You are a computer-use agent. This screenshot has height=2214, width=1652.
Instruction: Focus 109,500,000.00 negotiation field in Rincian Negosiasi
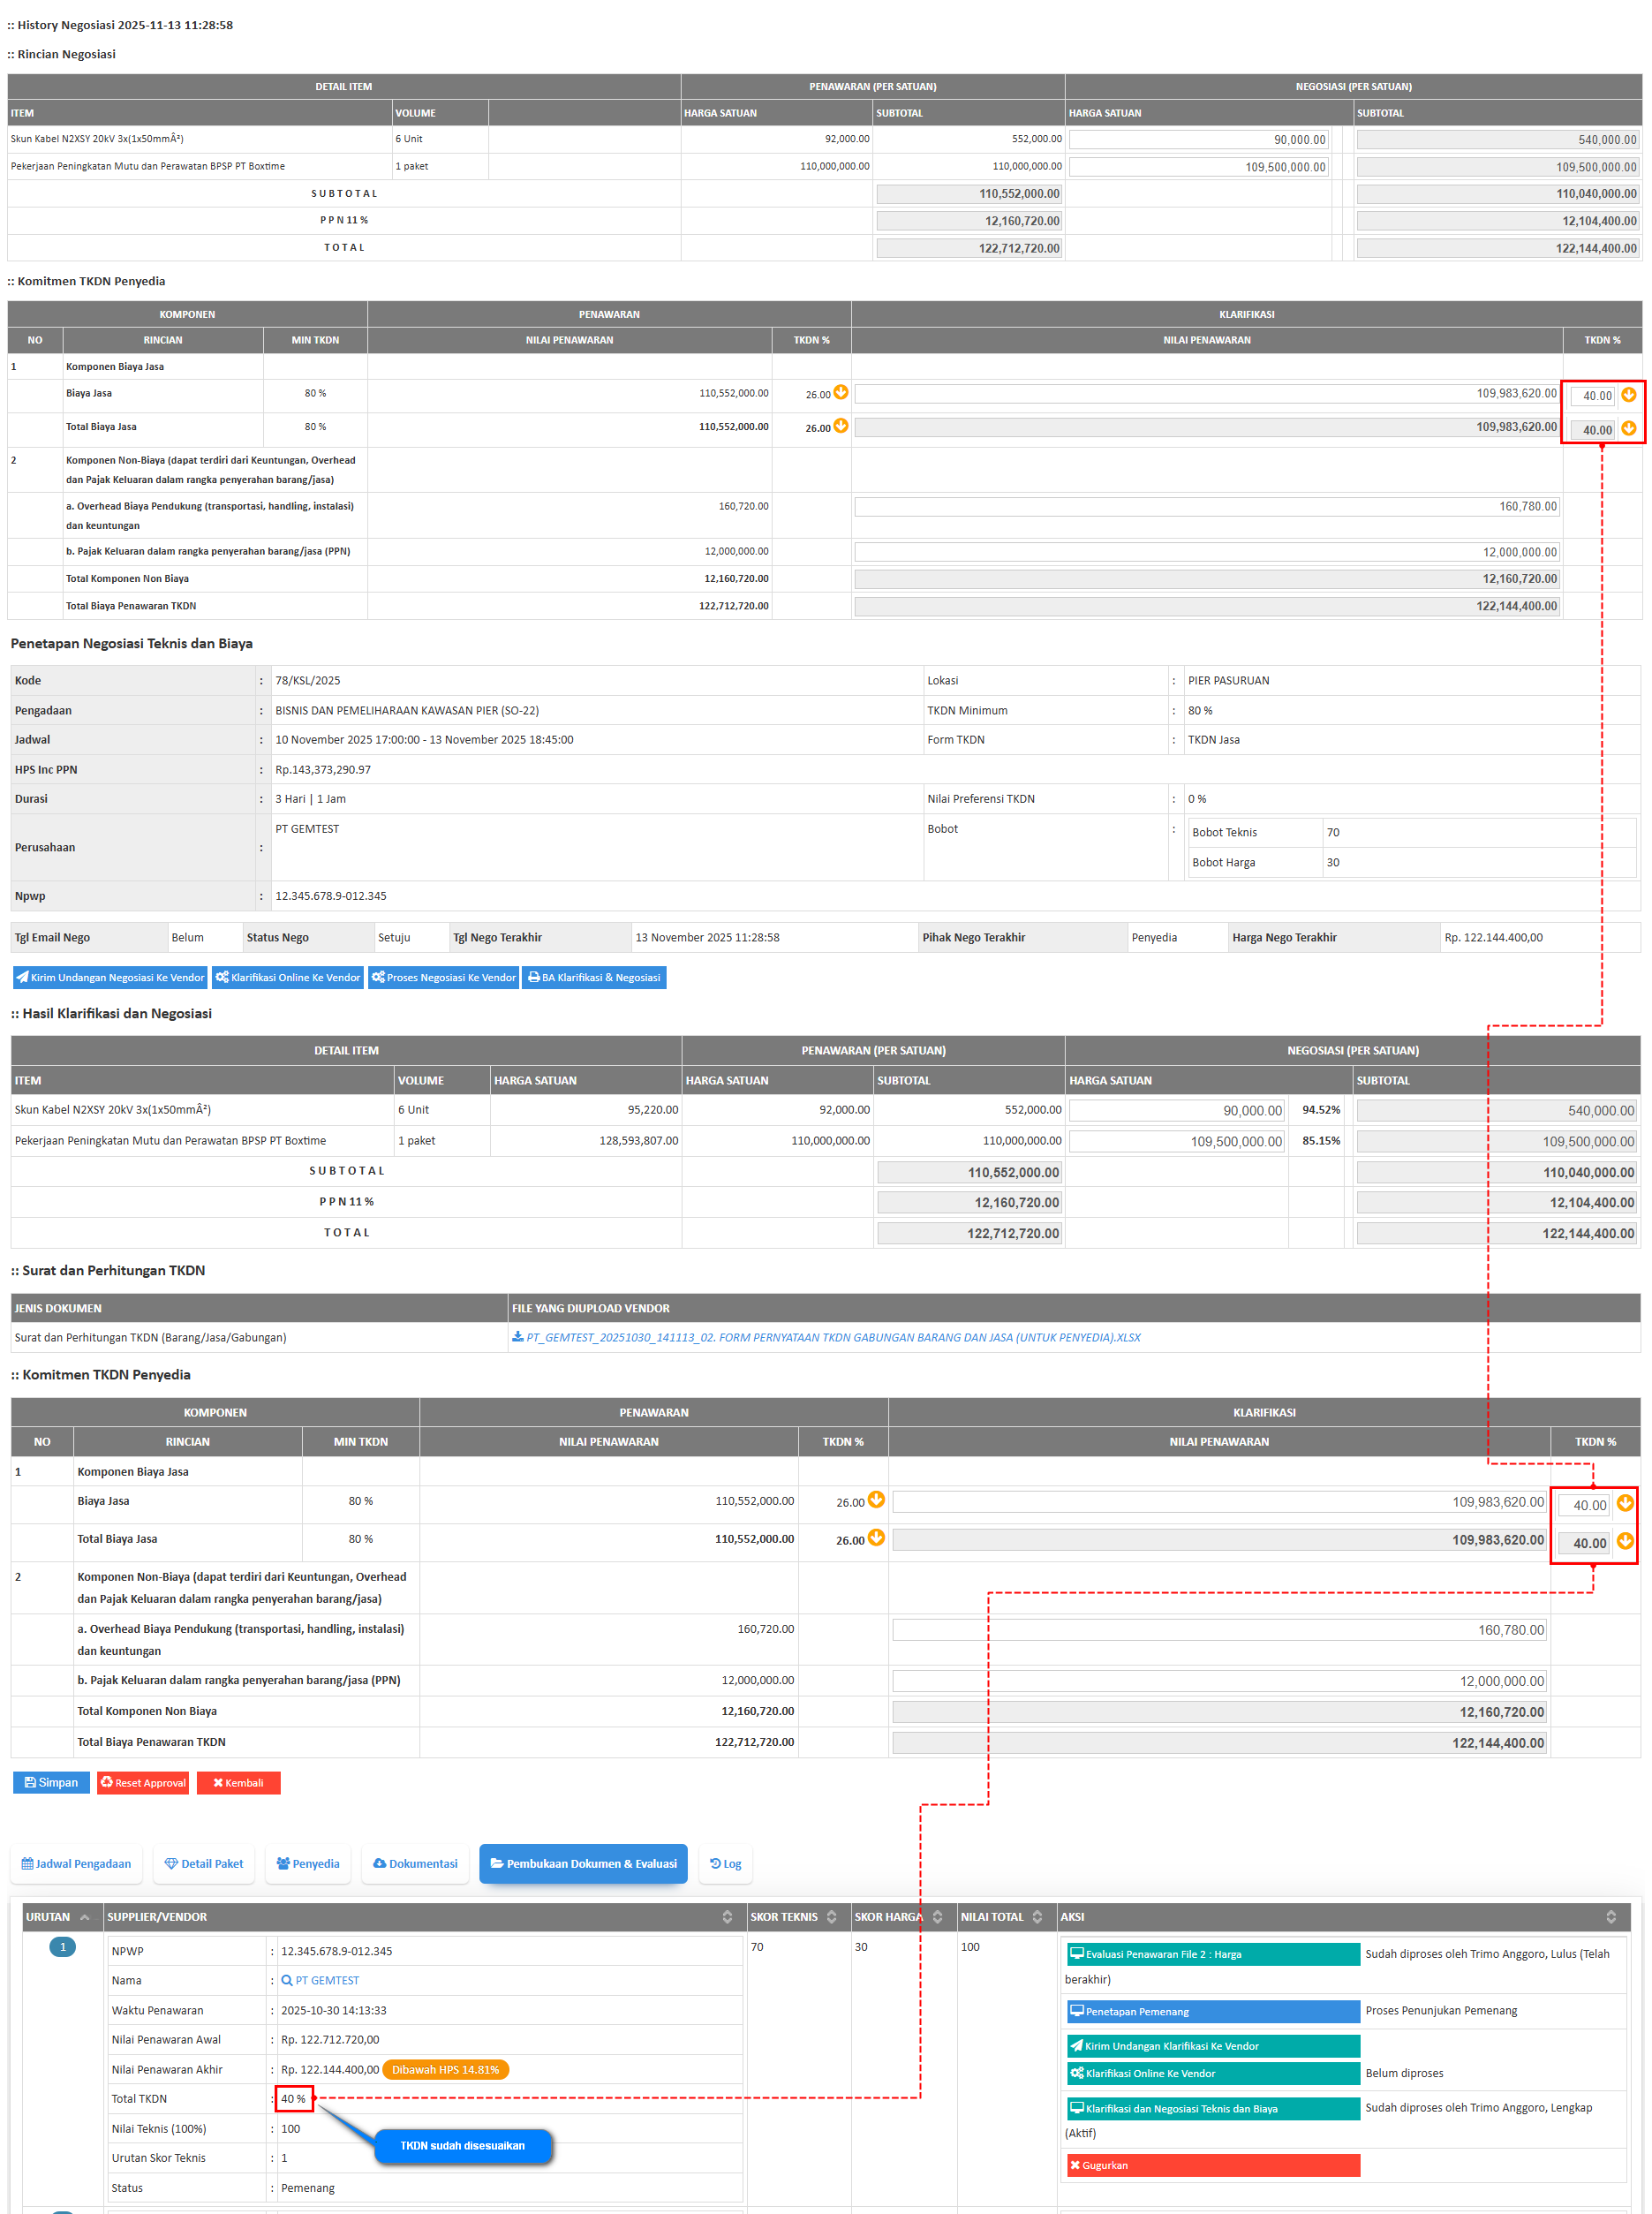1198,167
